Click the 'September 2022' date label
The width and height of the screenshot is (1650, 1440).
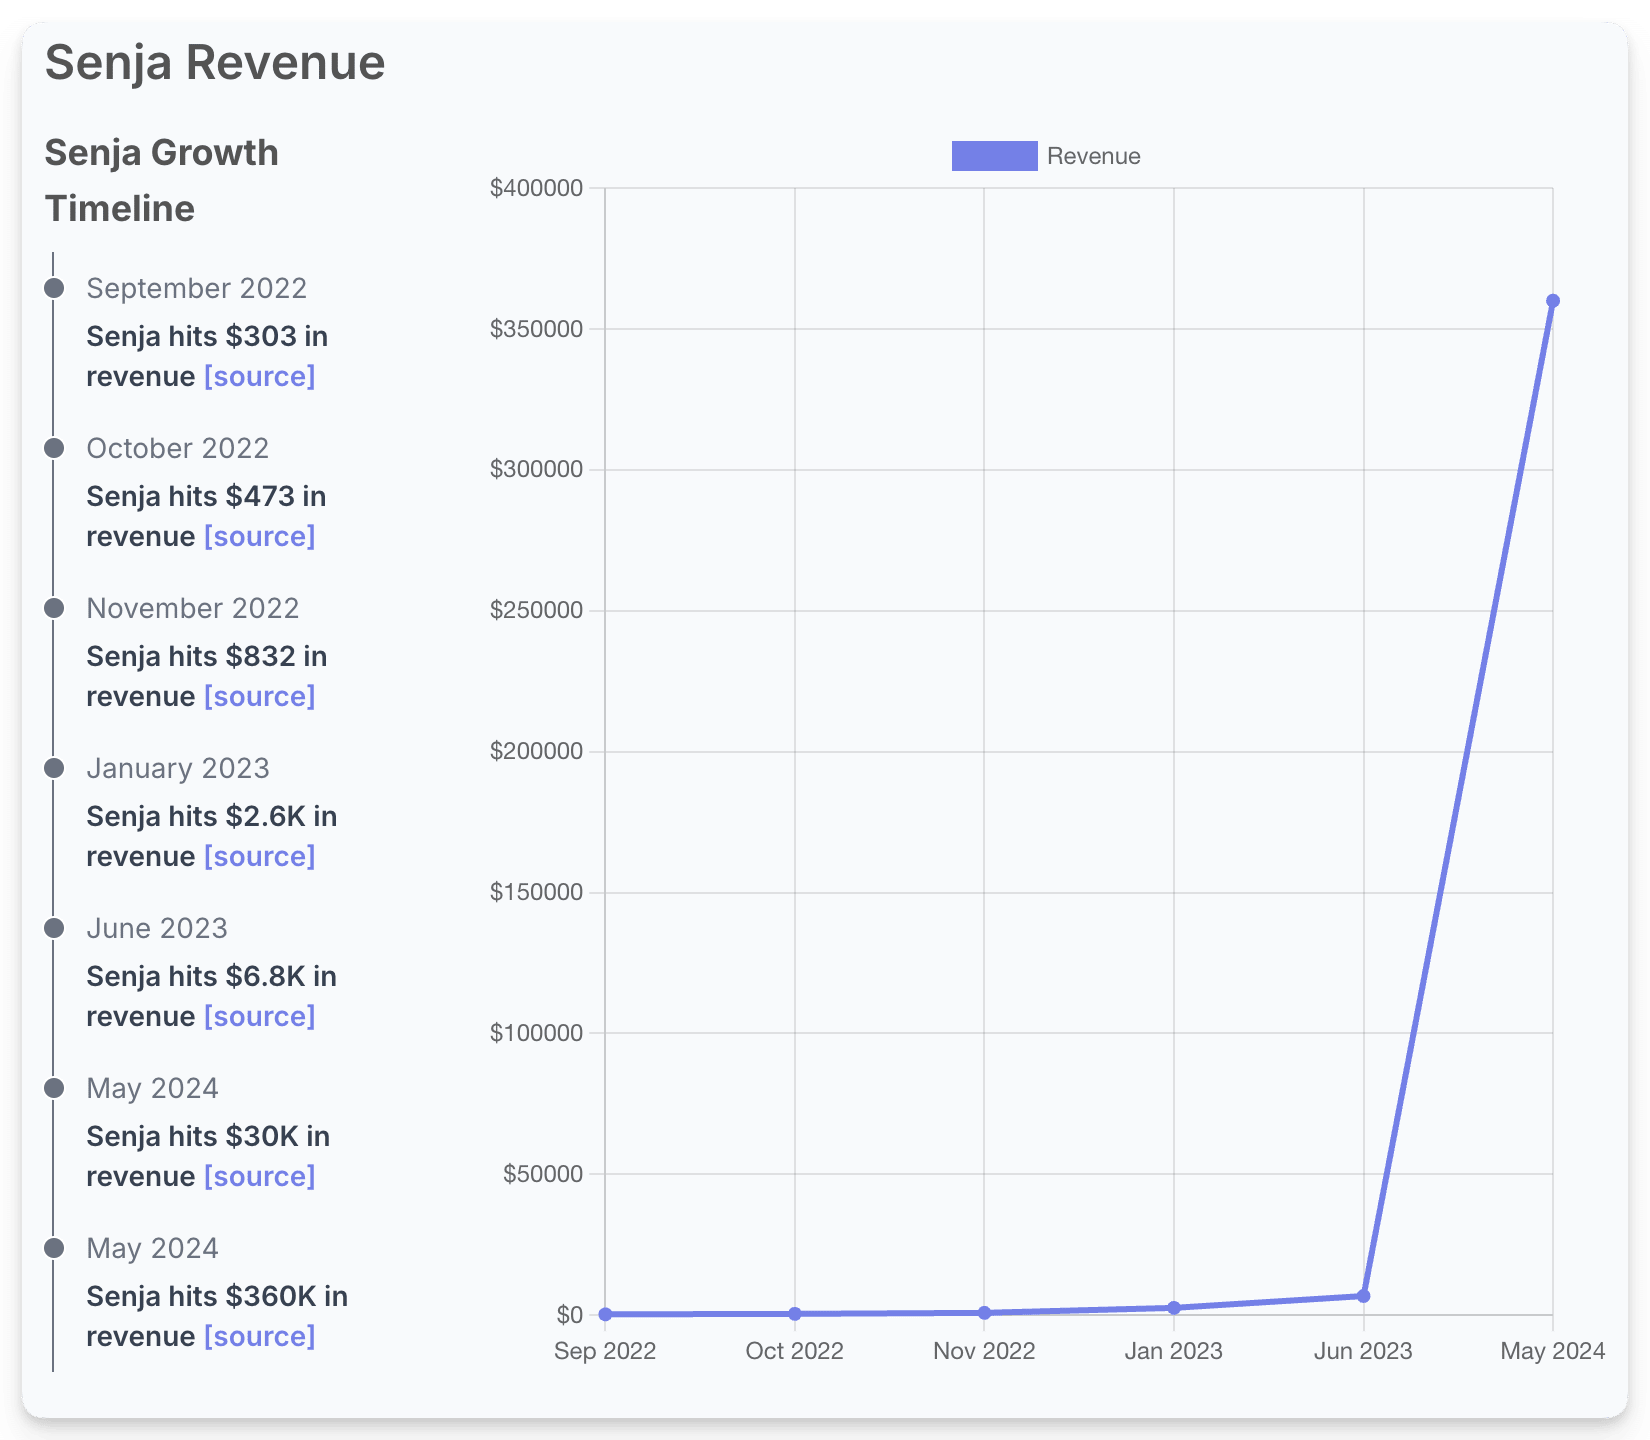tap(197, 288)
